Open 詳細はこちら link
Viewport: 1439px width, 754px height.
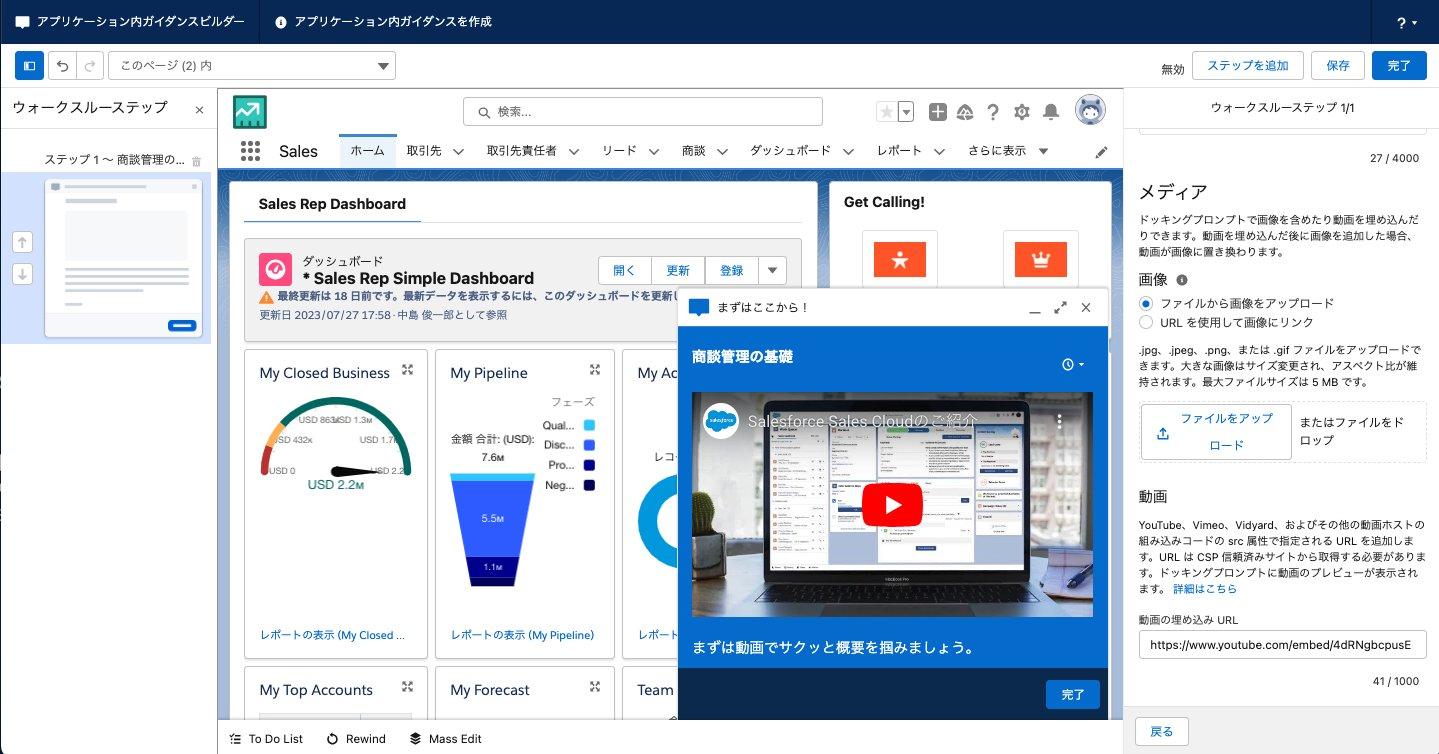(x=1205, y=590)
